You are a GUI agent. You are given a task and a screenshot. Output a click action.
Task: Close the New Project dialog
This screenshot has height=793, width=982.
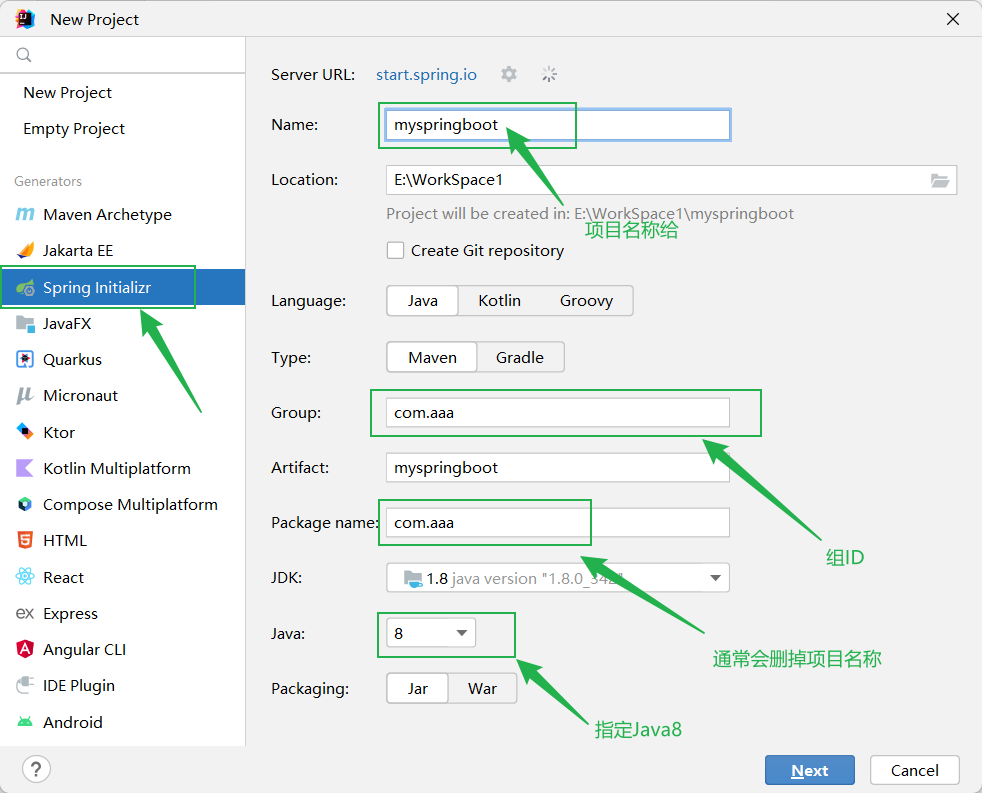pos(953,19)
